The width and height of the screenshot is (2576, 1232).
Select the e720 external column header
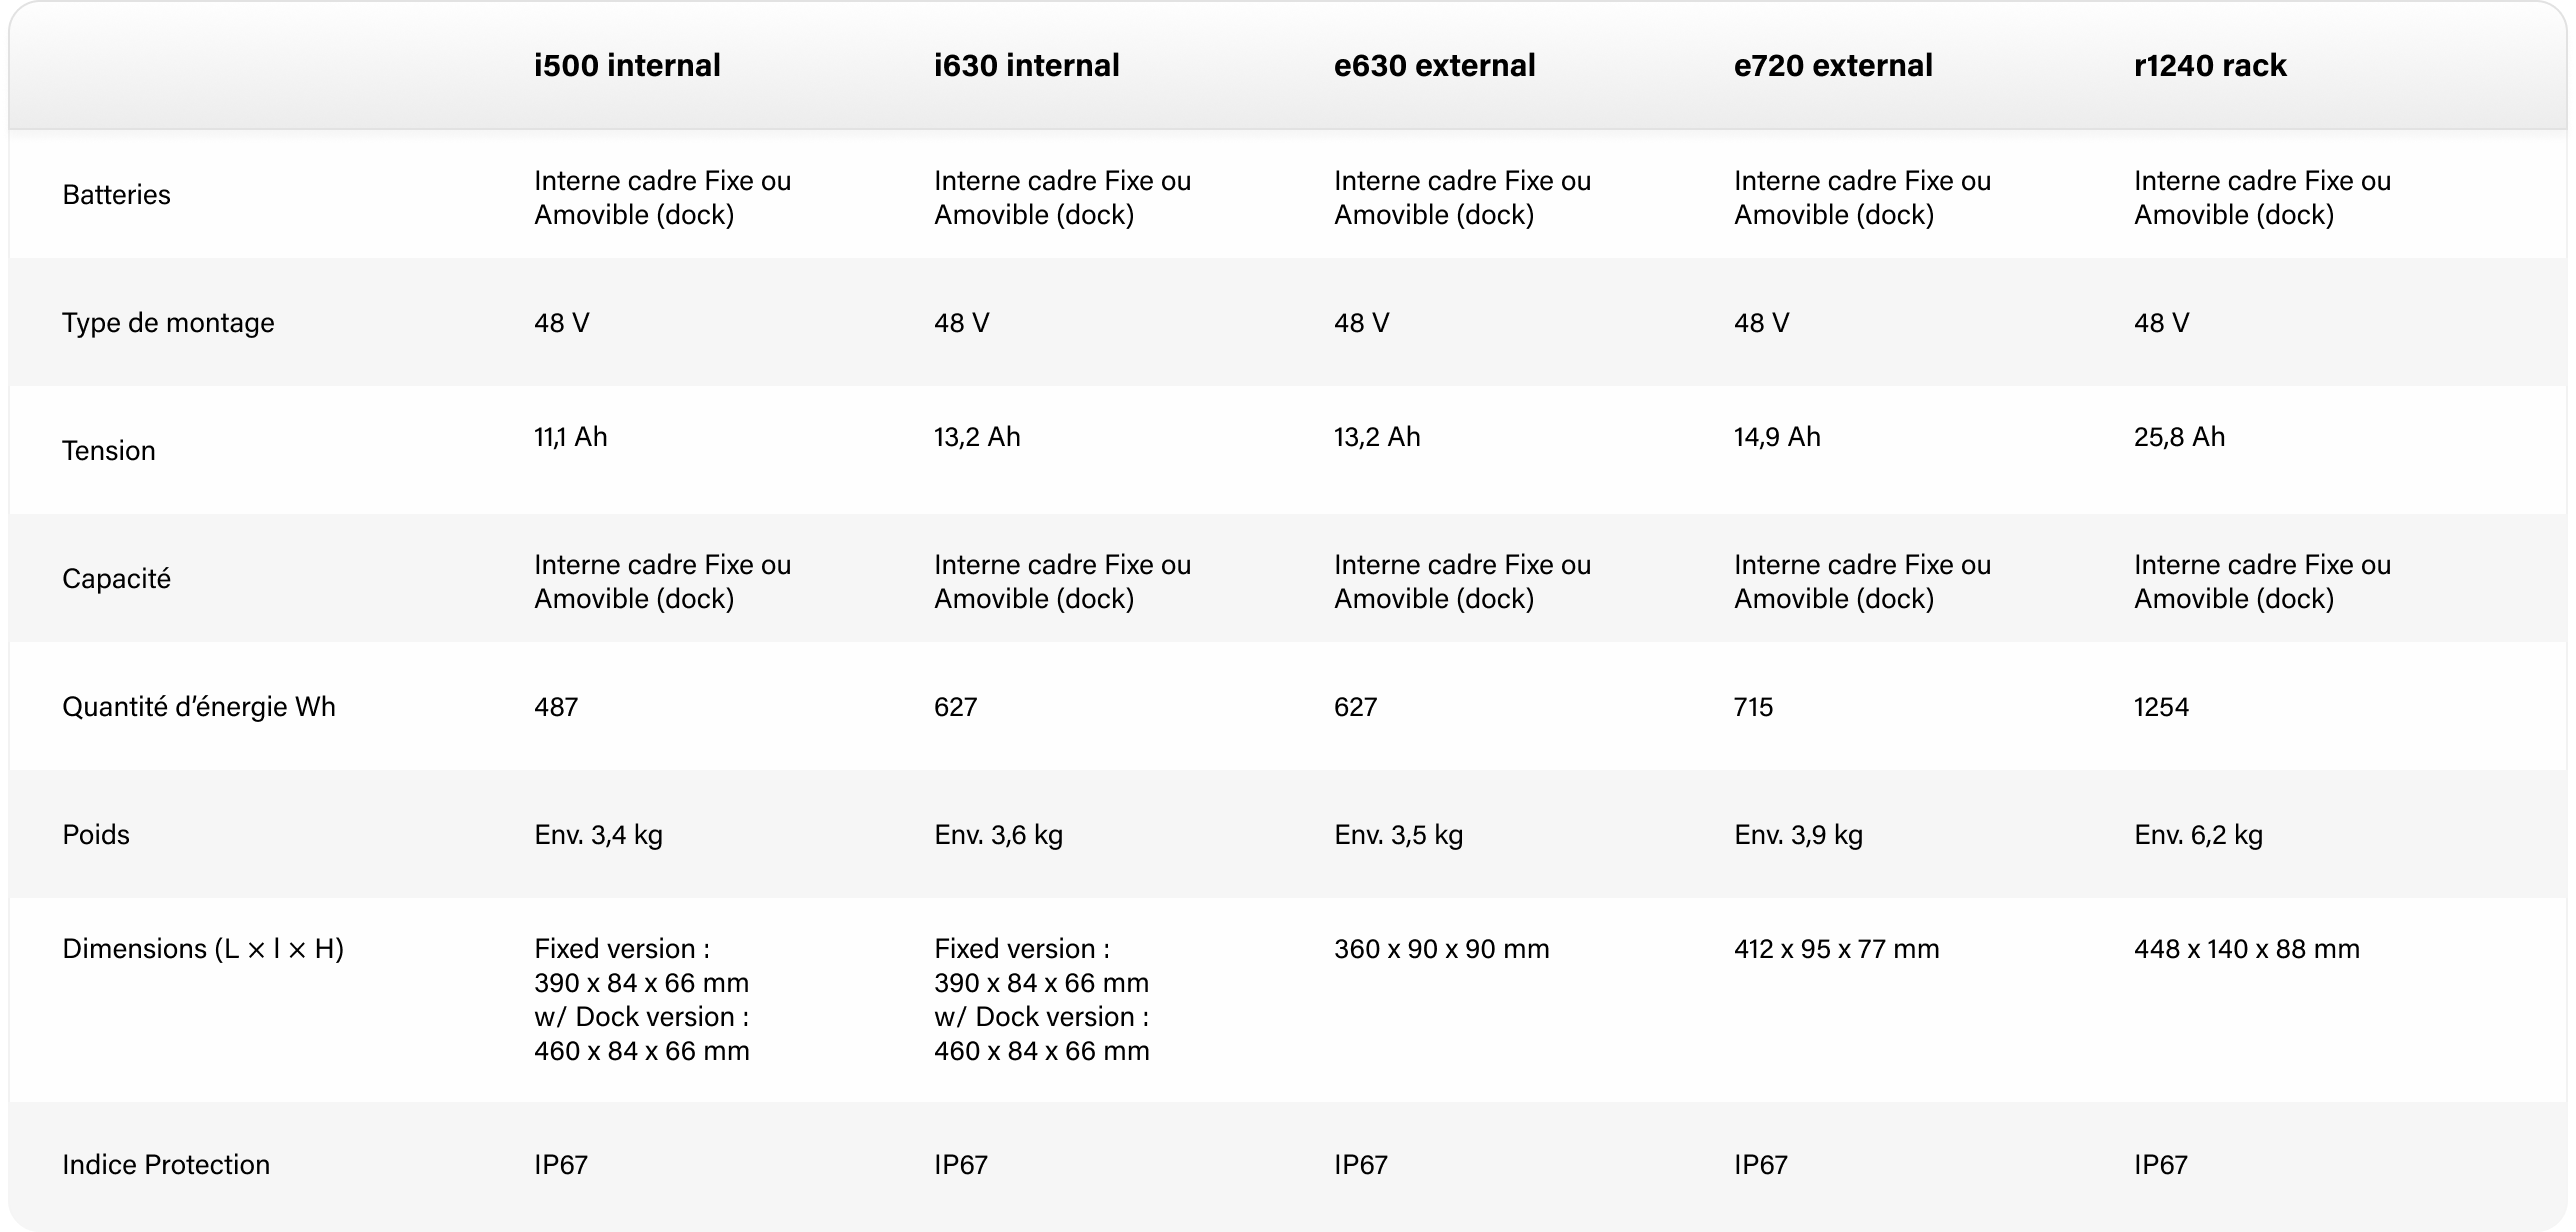coord(1833,66)
